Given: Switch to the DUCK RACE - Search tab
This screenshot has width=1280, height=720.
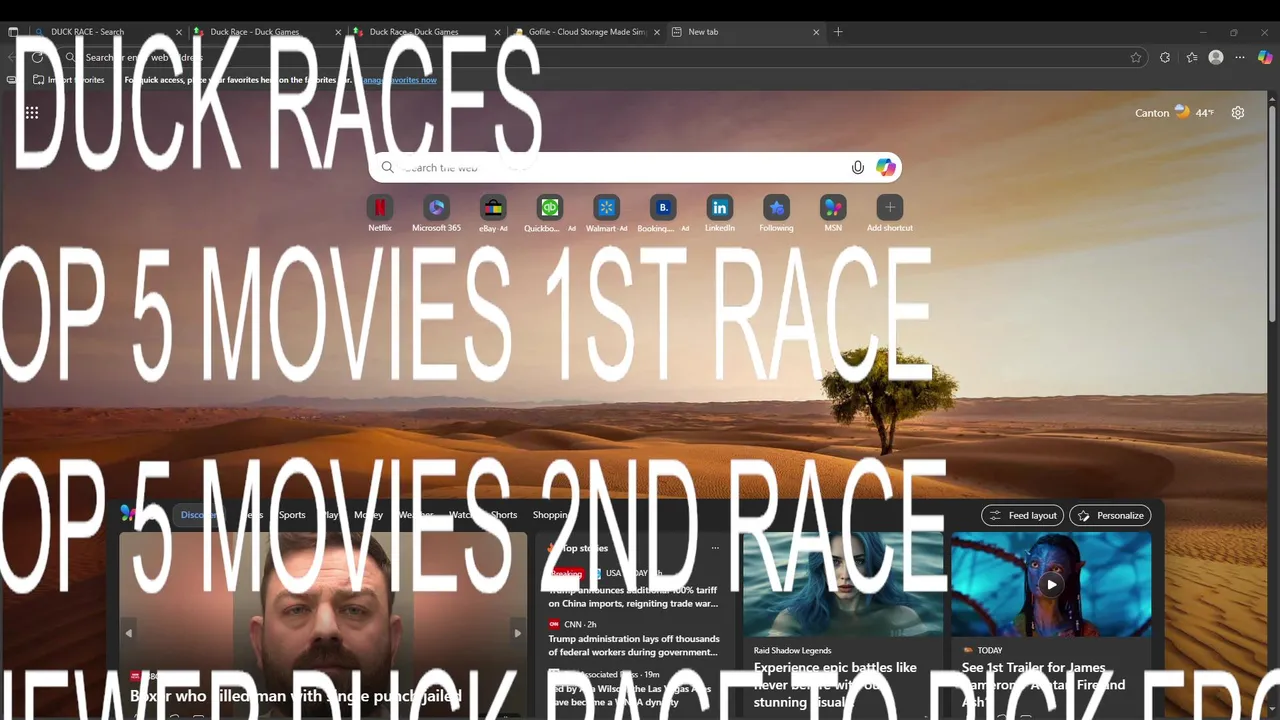Looking at the screenshot, I should (109, 32).
